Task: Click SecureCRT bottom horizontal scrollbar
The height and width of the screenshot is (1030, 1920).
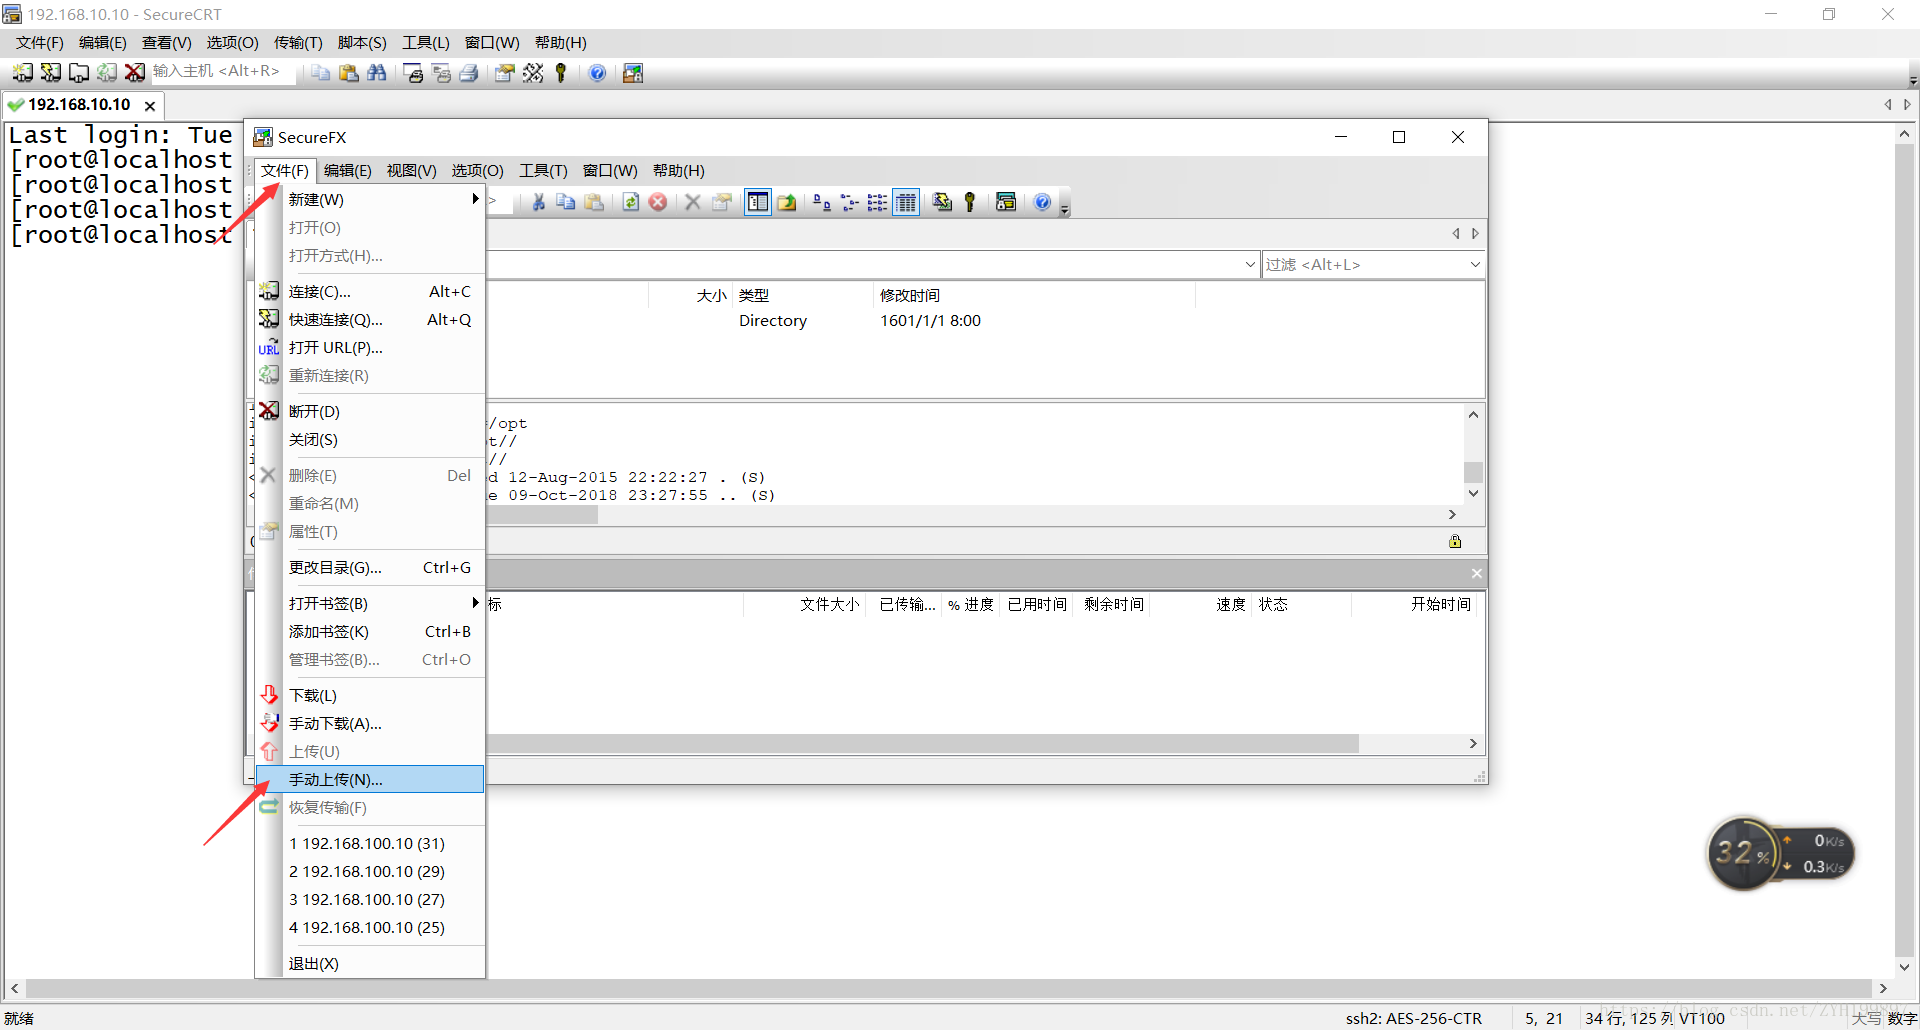Action: click(x=948, y=988)
